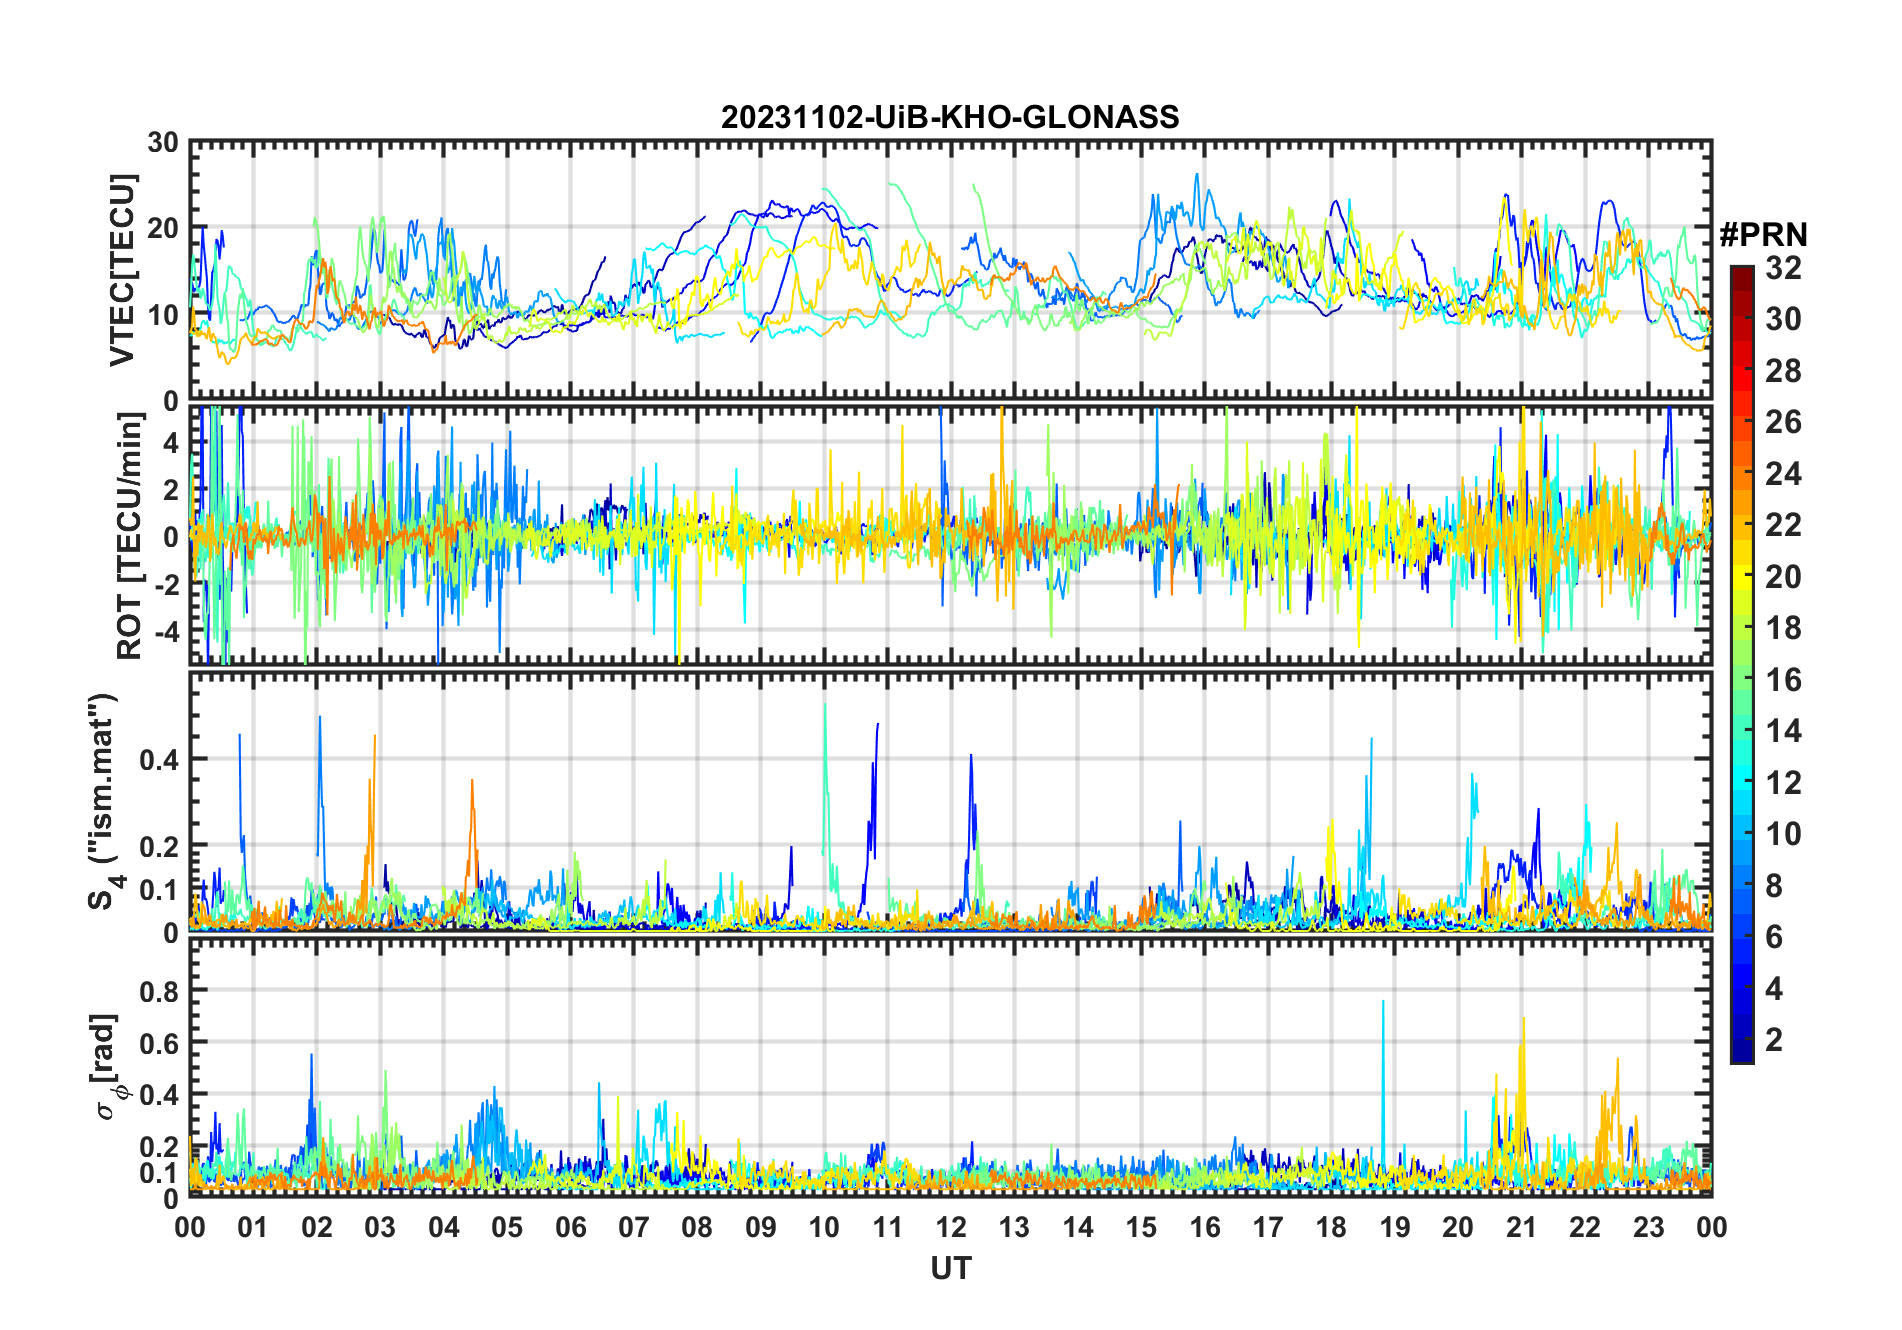Click the 21 hour tick label on UT axis
The image size is (1902, 1330).
(1521, 1227)
